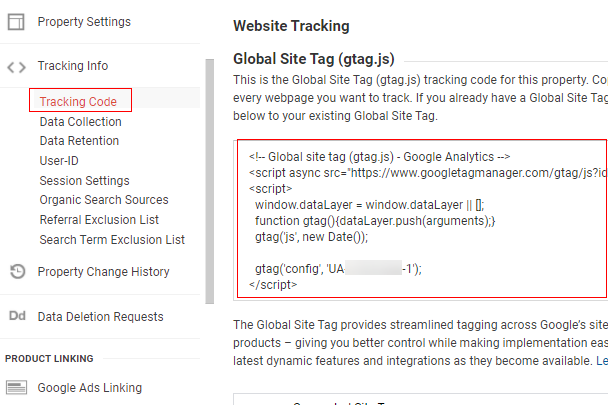Open Data Collection settings
The image size is (608, 405).
pyautogui.click(x=81, y=121)
